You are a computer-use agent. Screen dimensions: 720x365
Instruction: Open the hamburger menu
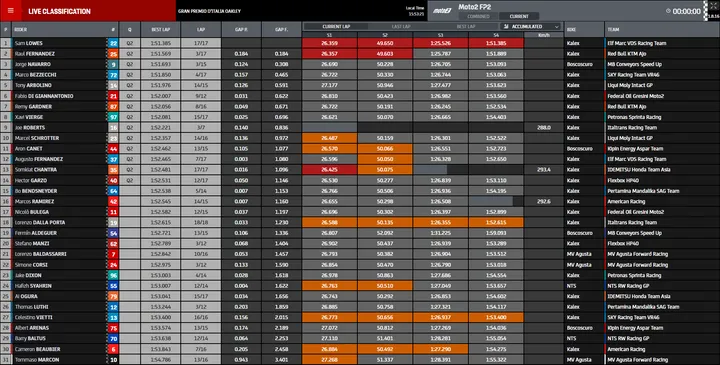(x=11, y=11)
